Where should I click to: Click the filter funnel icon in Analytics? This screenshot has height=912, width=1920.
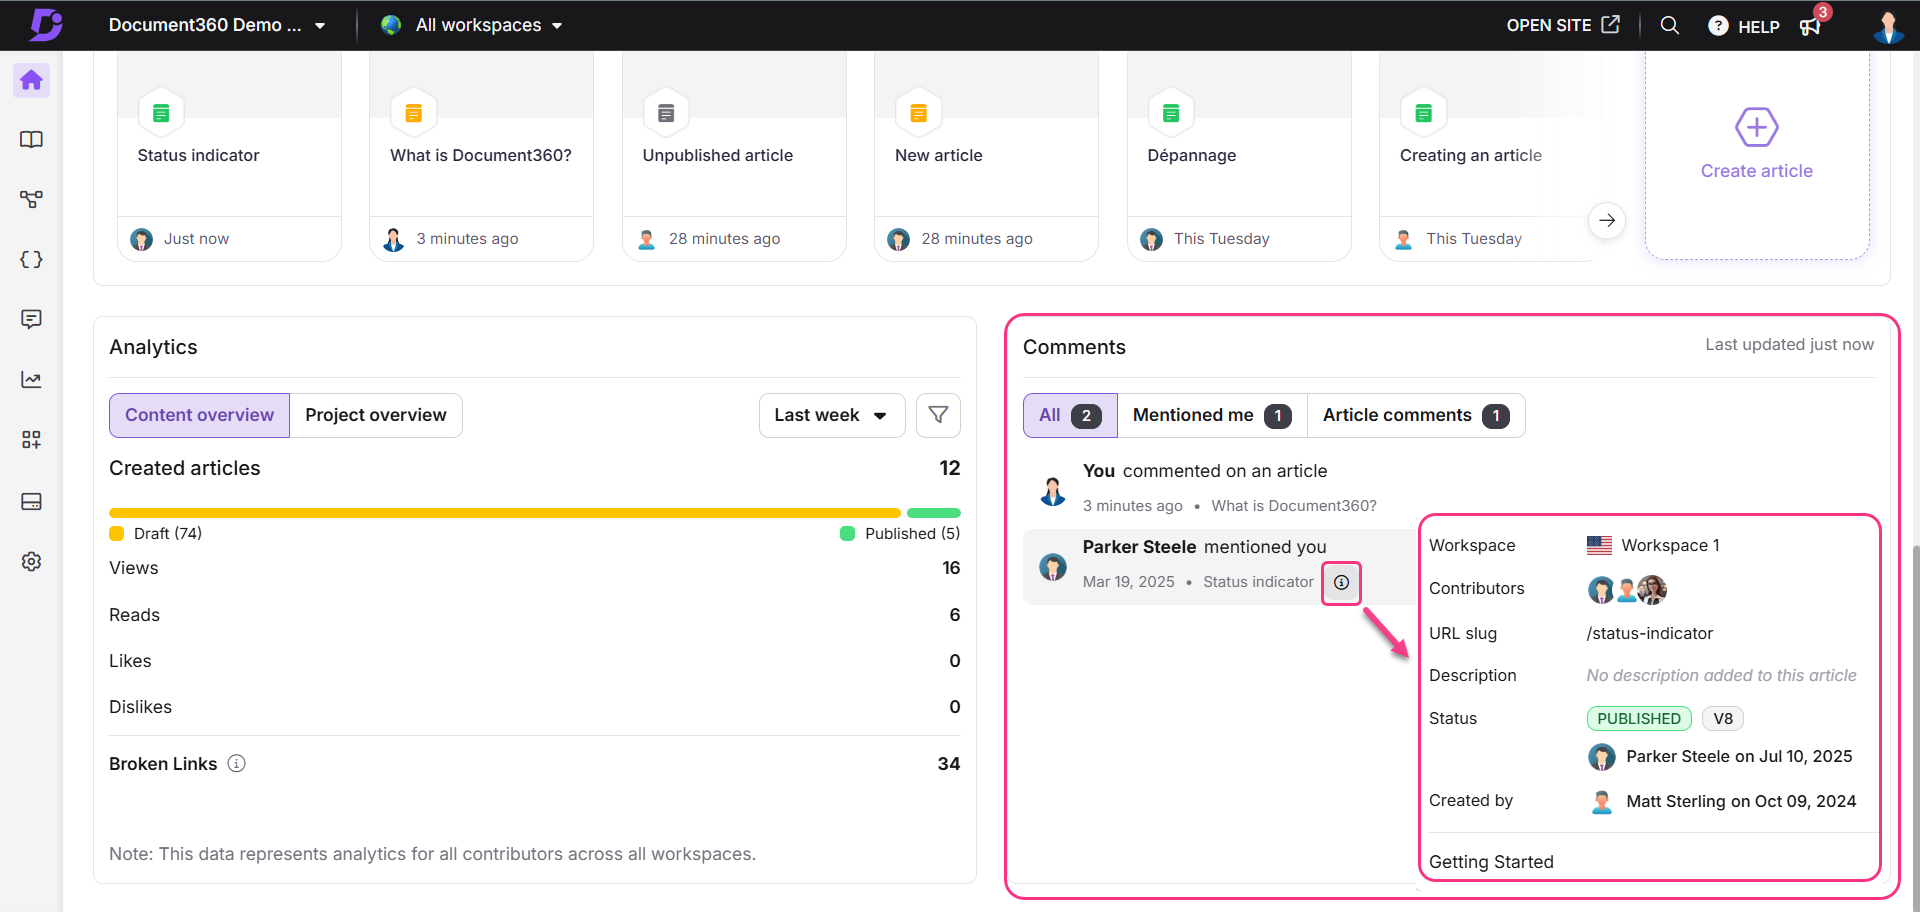[x=938, y=415]
